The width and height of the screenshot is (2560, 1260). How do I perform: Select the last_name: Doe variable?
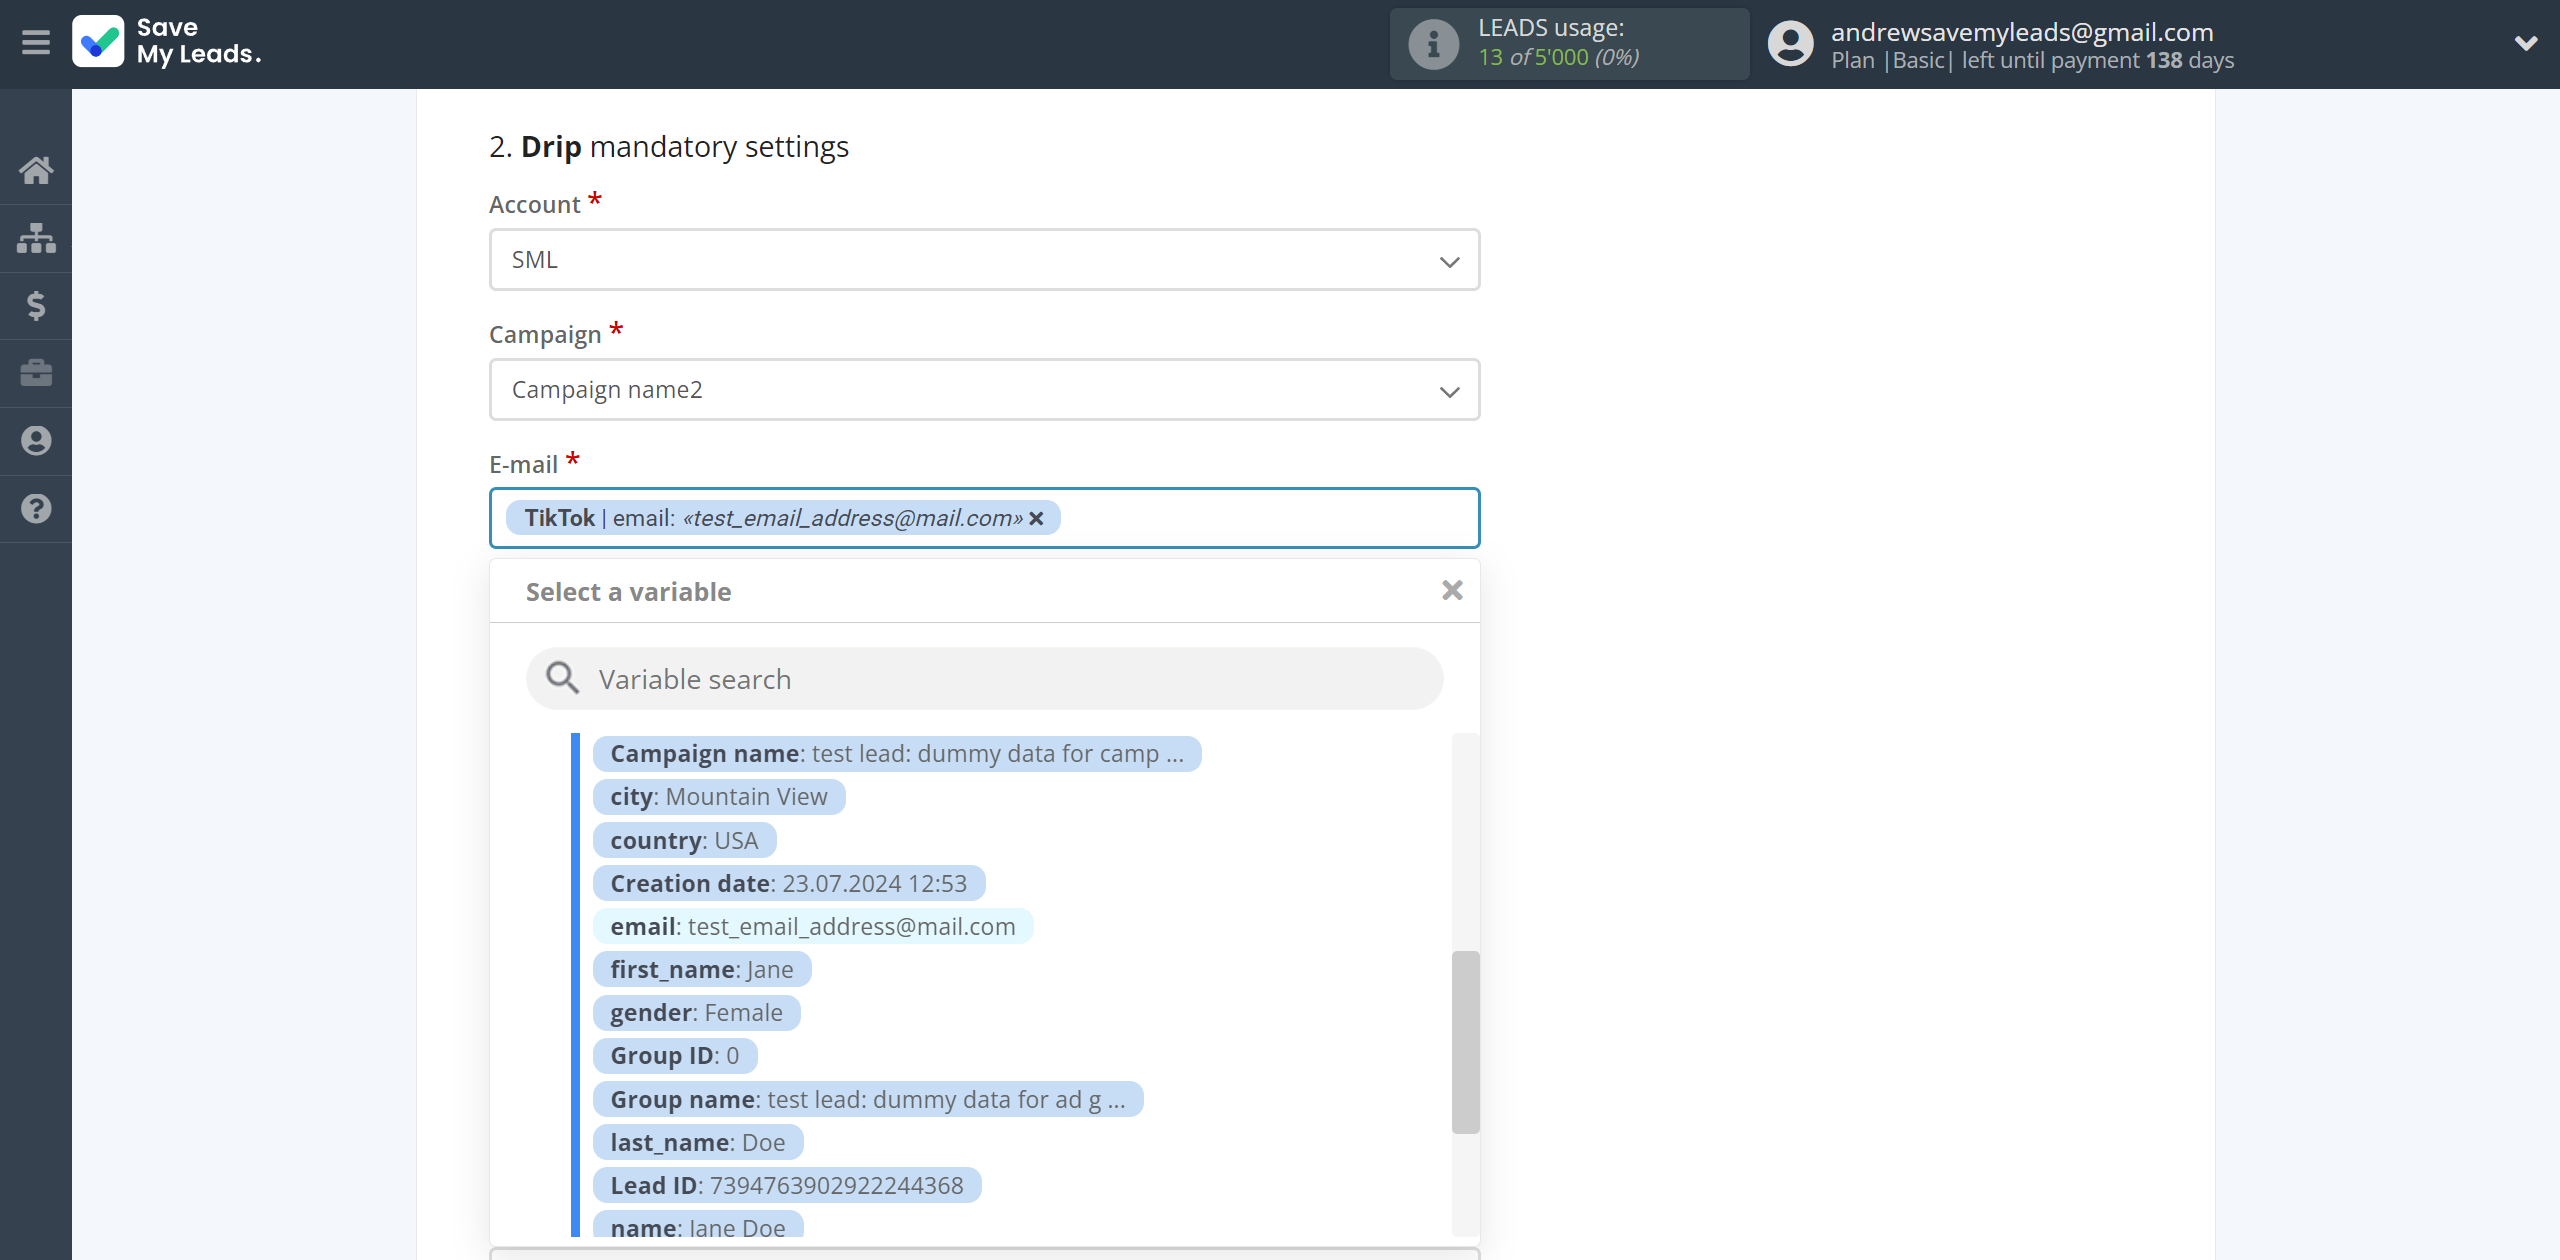(x=698, y=1143)
